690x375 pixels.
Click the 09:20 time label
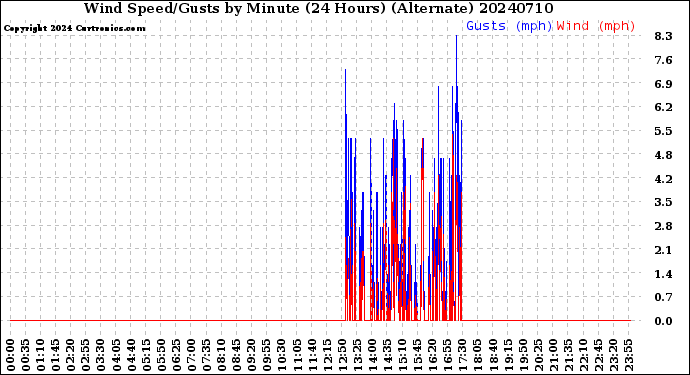click(252, 355)
